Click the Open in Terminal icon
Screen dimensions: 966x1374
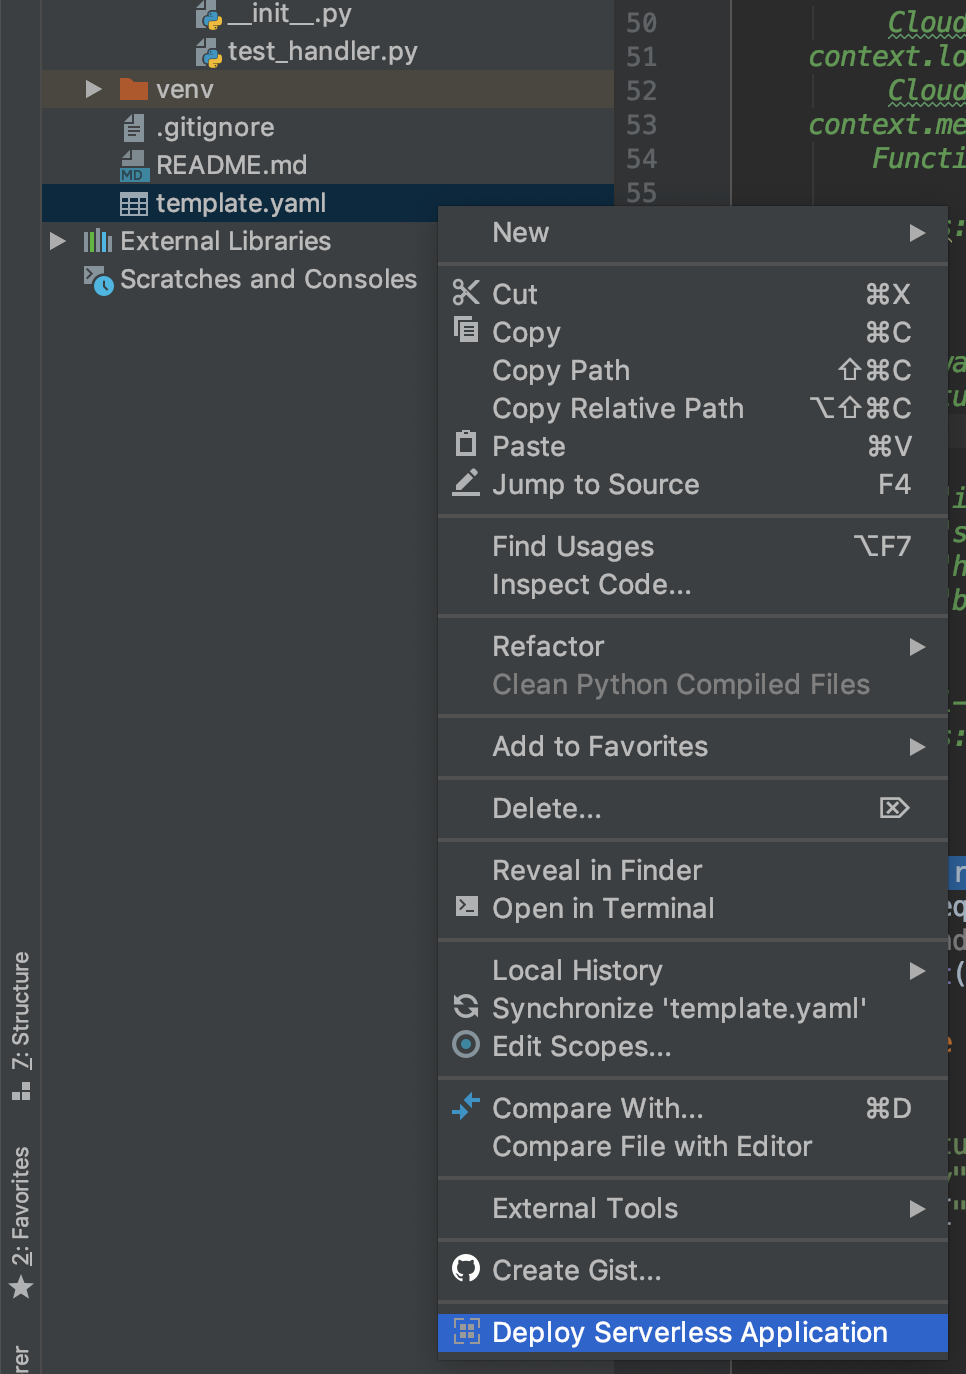(x=466, y=906)
